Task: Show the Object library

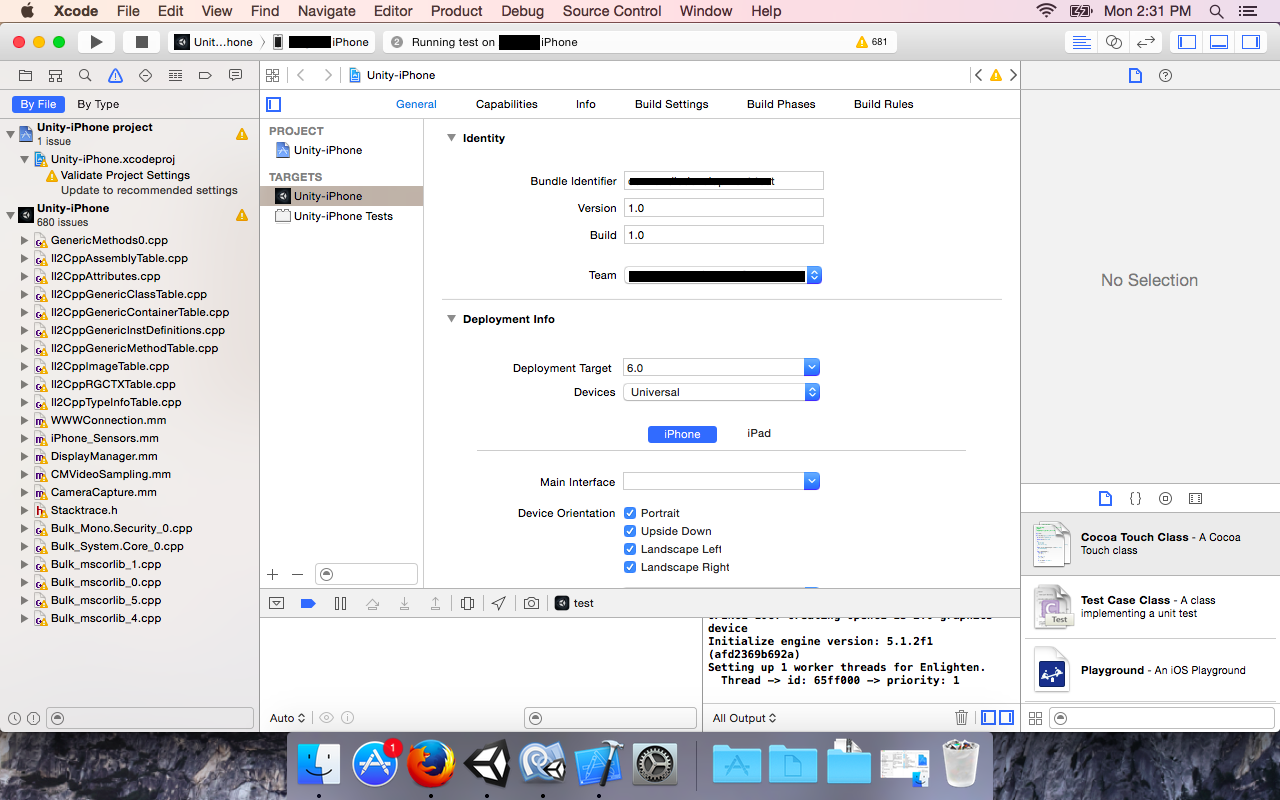Action: coord(1165,498)
